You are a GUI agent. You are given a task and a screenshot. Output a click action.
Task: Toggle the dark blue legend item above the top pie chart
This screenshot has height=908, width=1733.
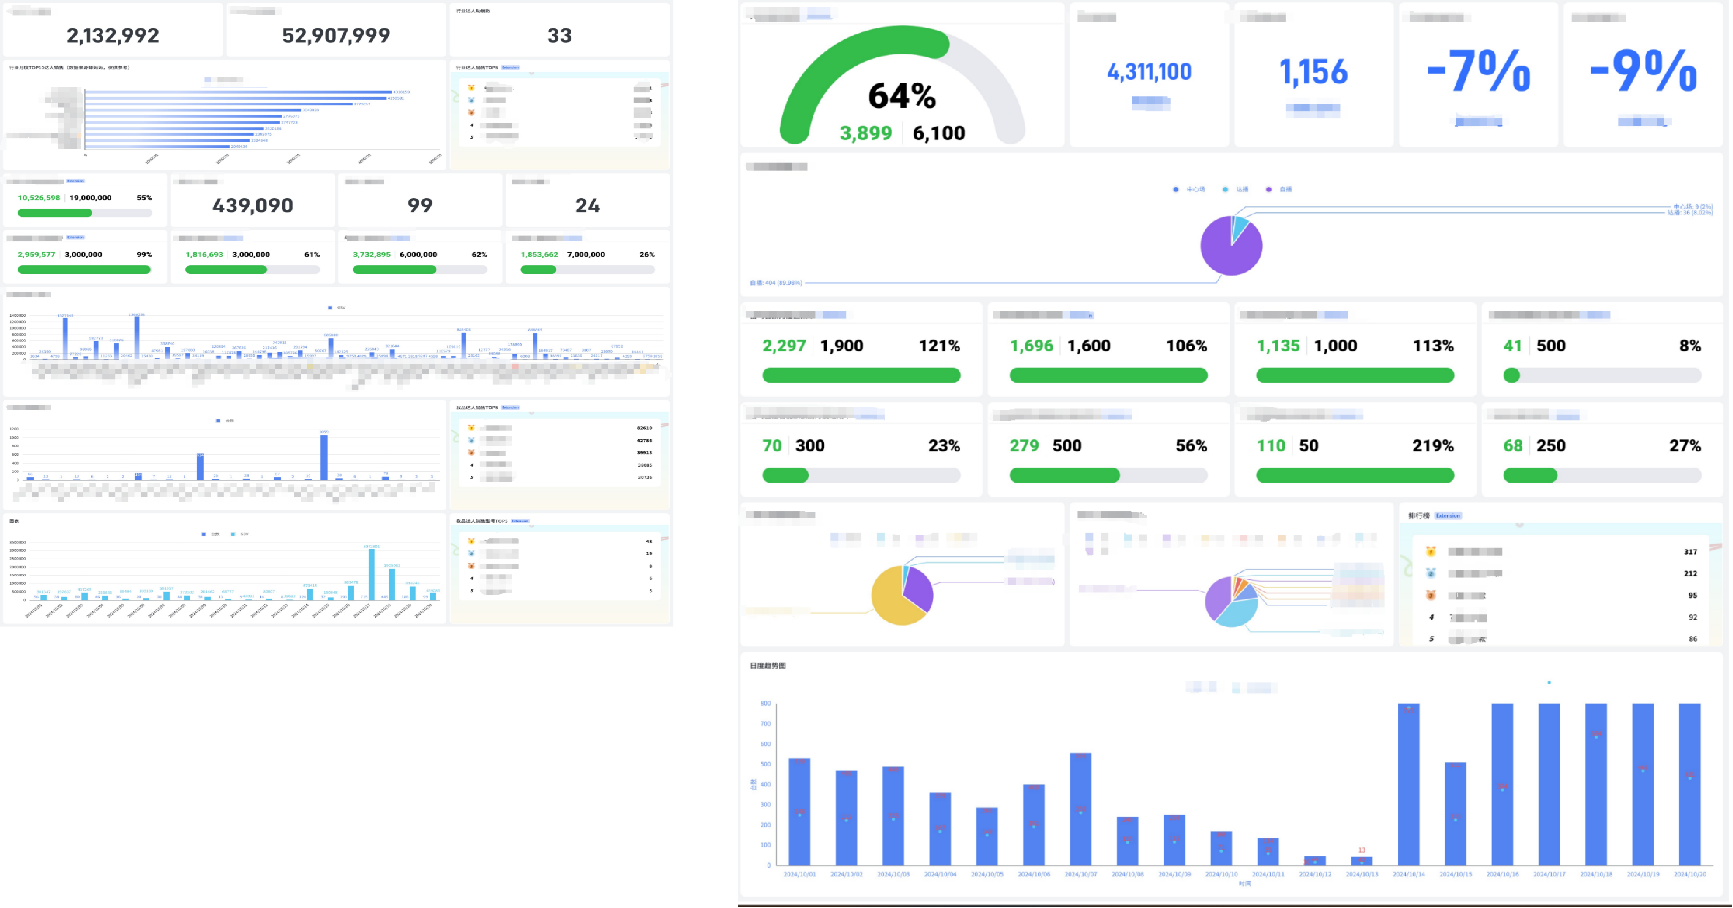click(x=1189, y=189)
